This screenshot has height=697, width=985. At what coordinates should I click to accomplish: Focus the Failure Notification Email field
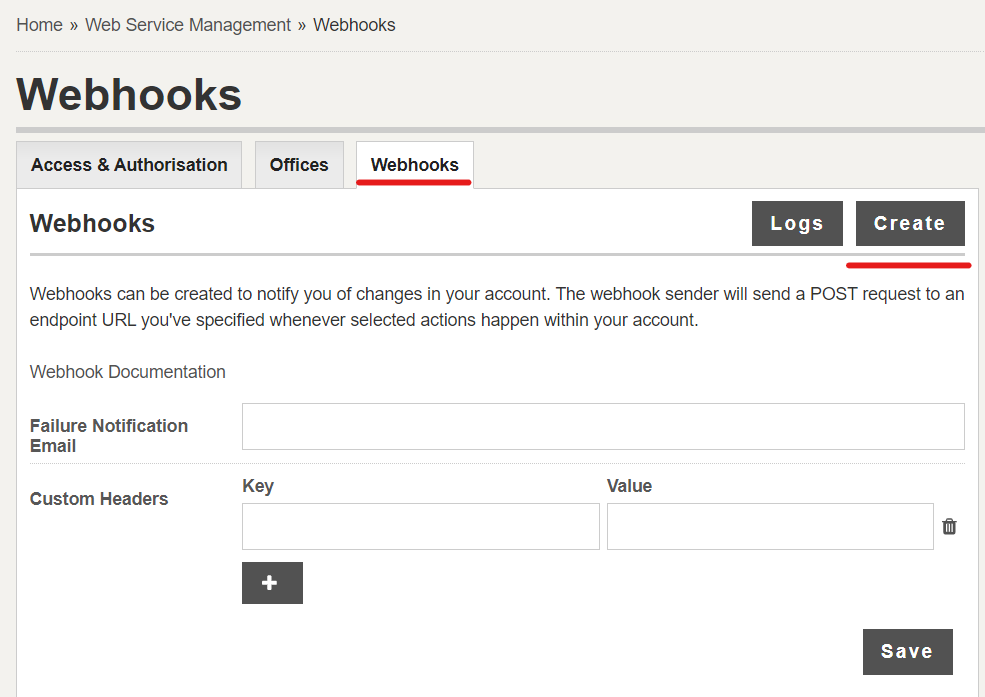[603, 426]
